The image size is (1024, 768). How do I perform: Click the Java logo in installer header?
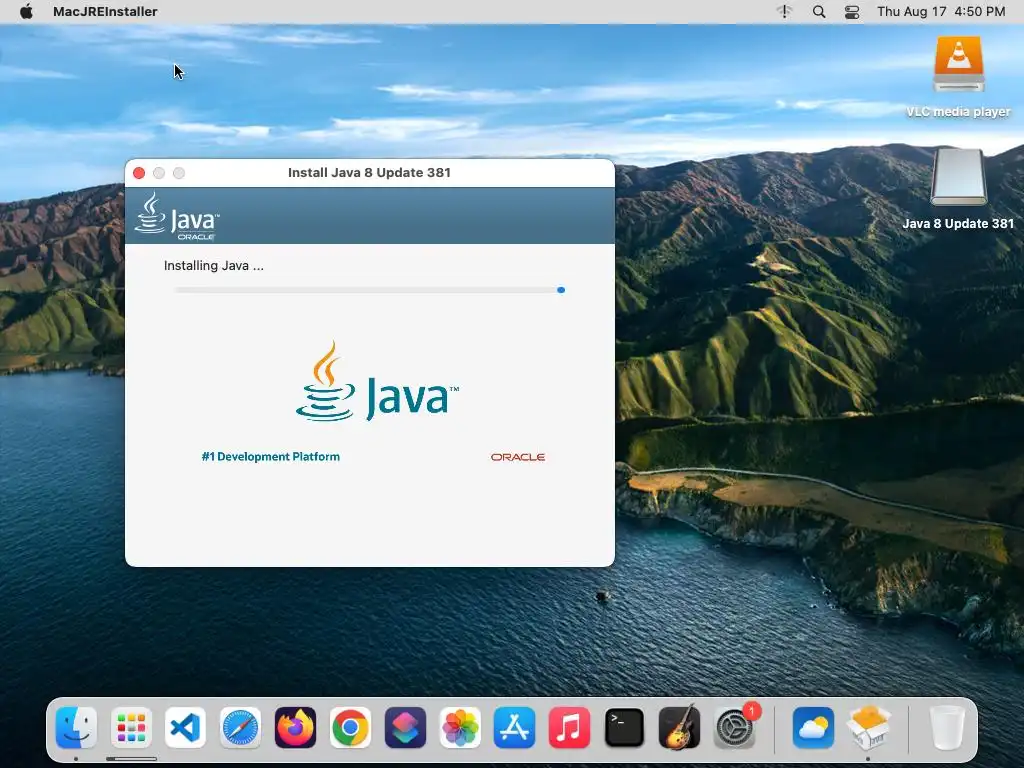point(177,216)
